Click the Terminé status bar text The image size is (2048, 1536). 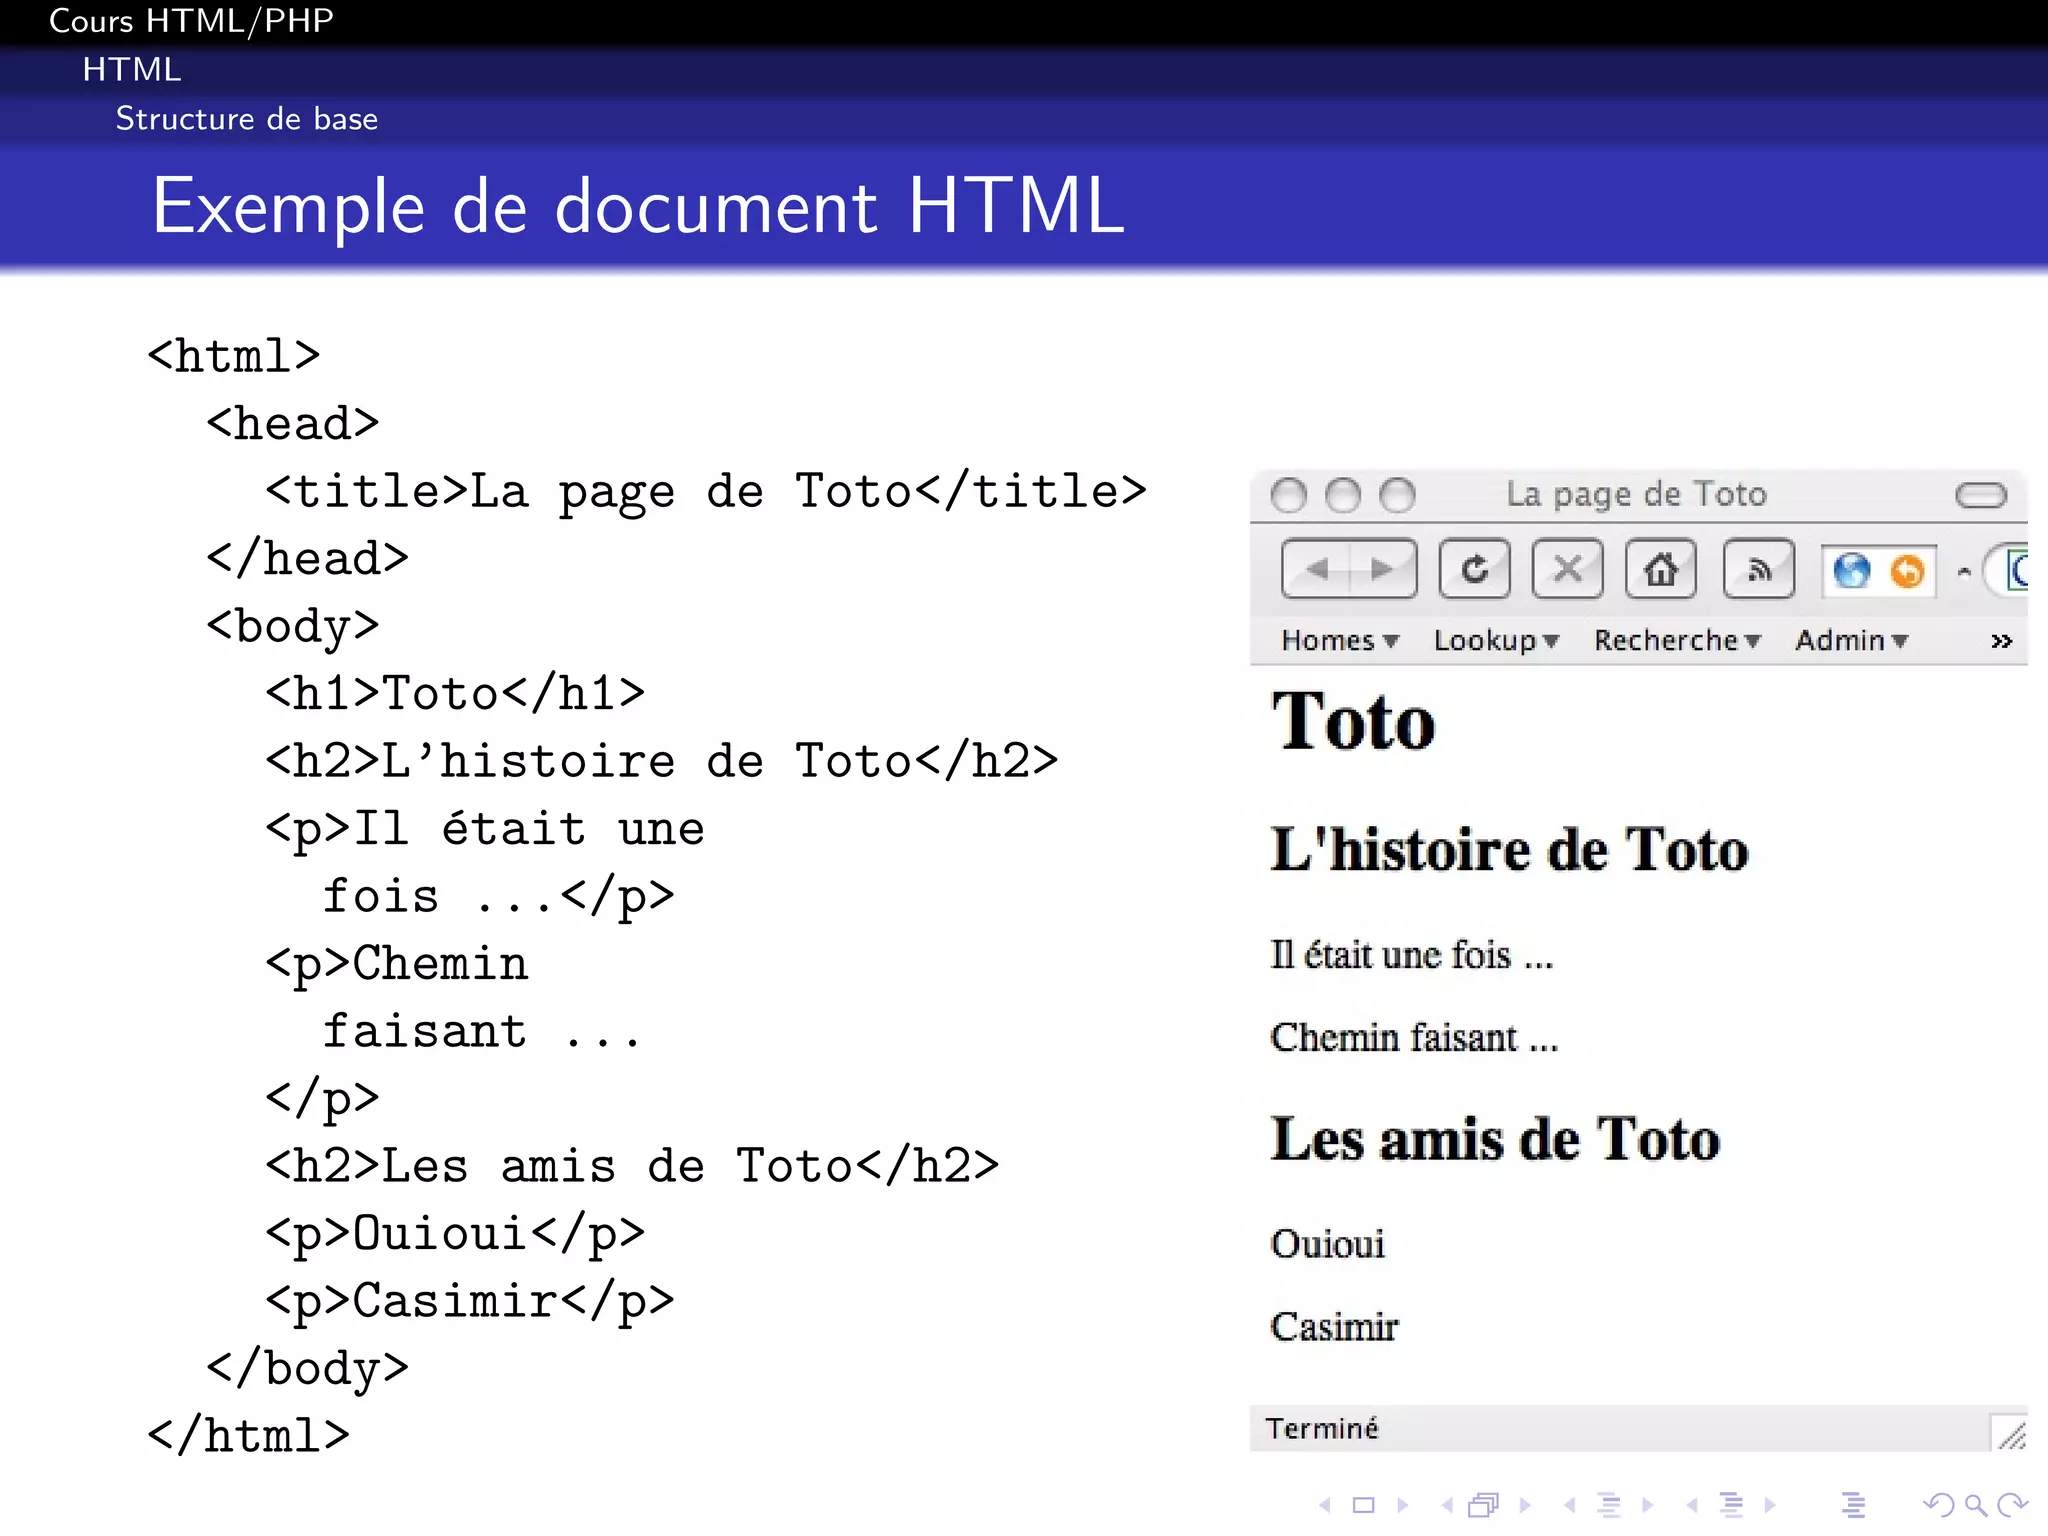[x=1322, y=1428]
